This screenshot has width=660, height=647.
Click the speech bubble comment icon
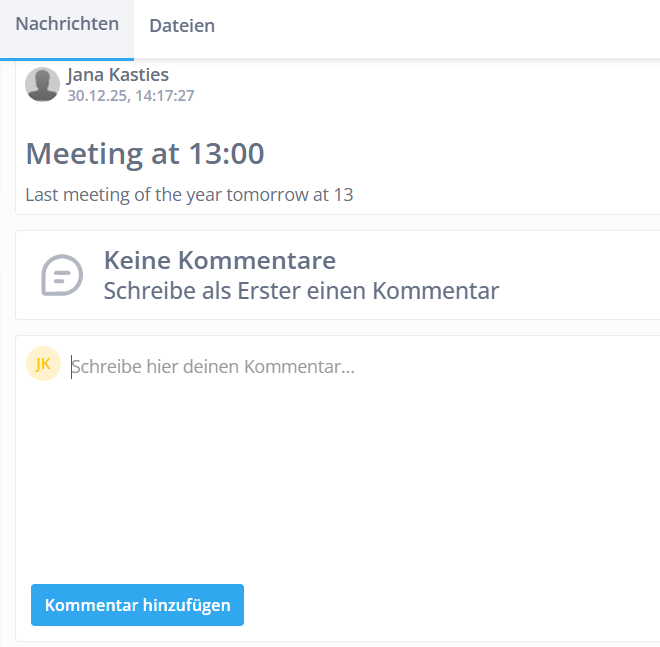coord(62,275)
